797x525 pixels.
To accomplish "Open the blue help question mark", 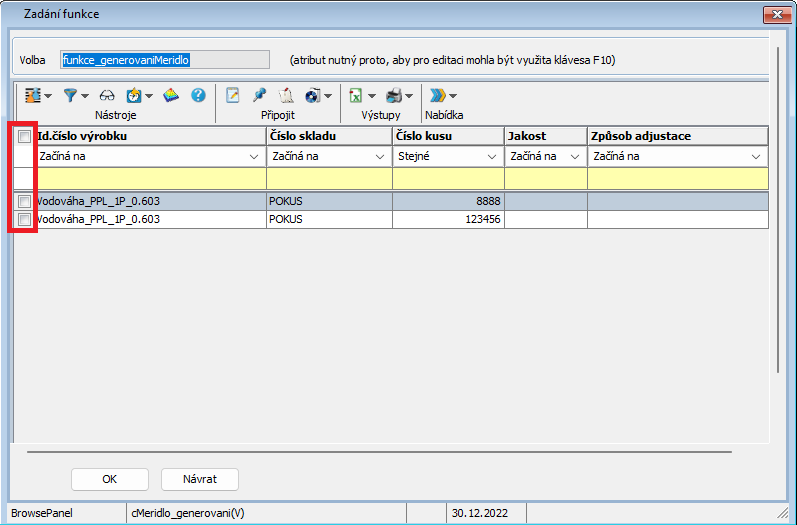I will 198,96.
